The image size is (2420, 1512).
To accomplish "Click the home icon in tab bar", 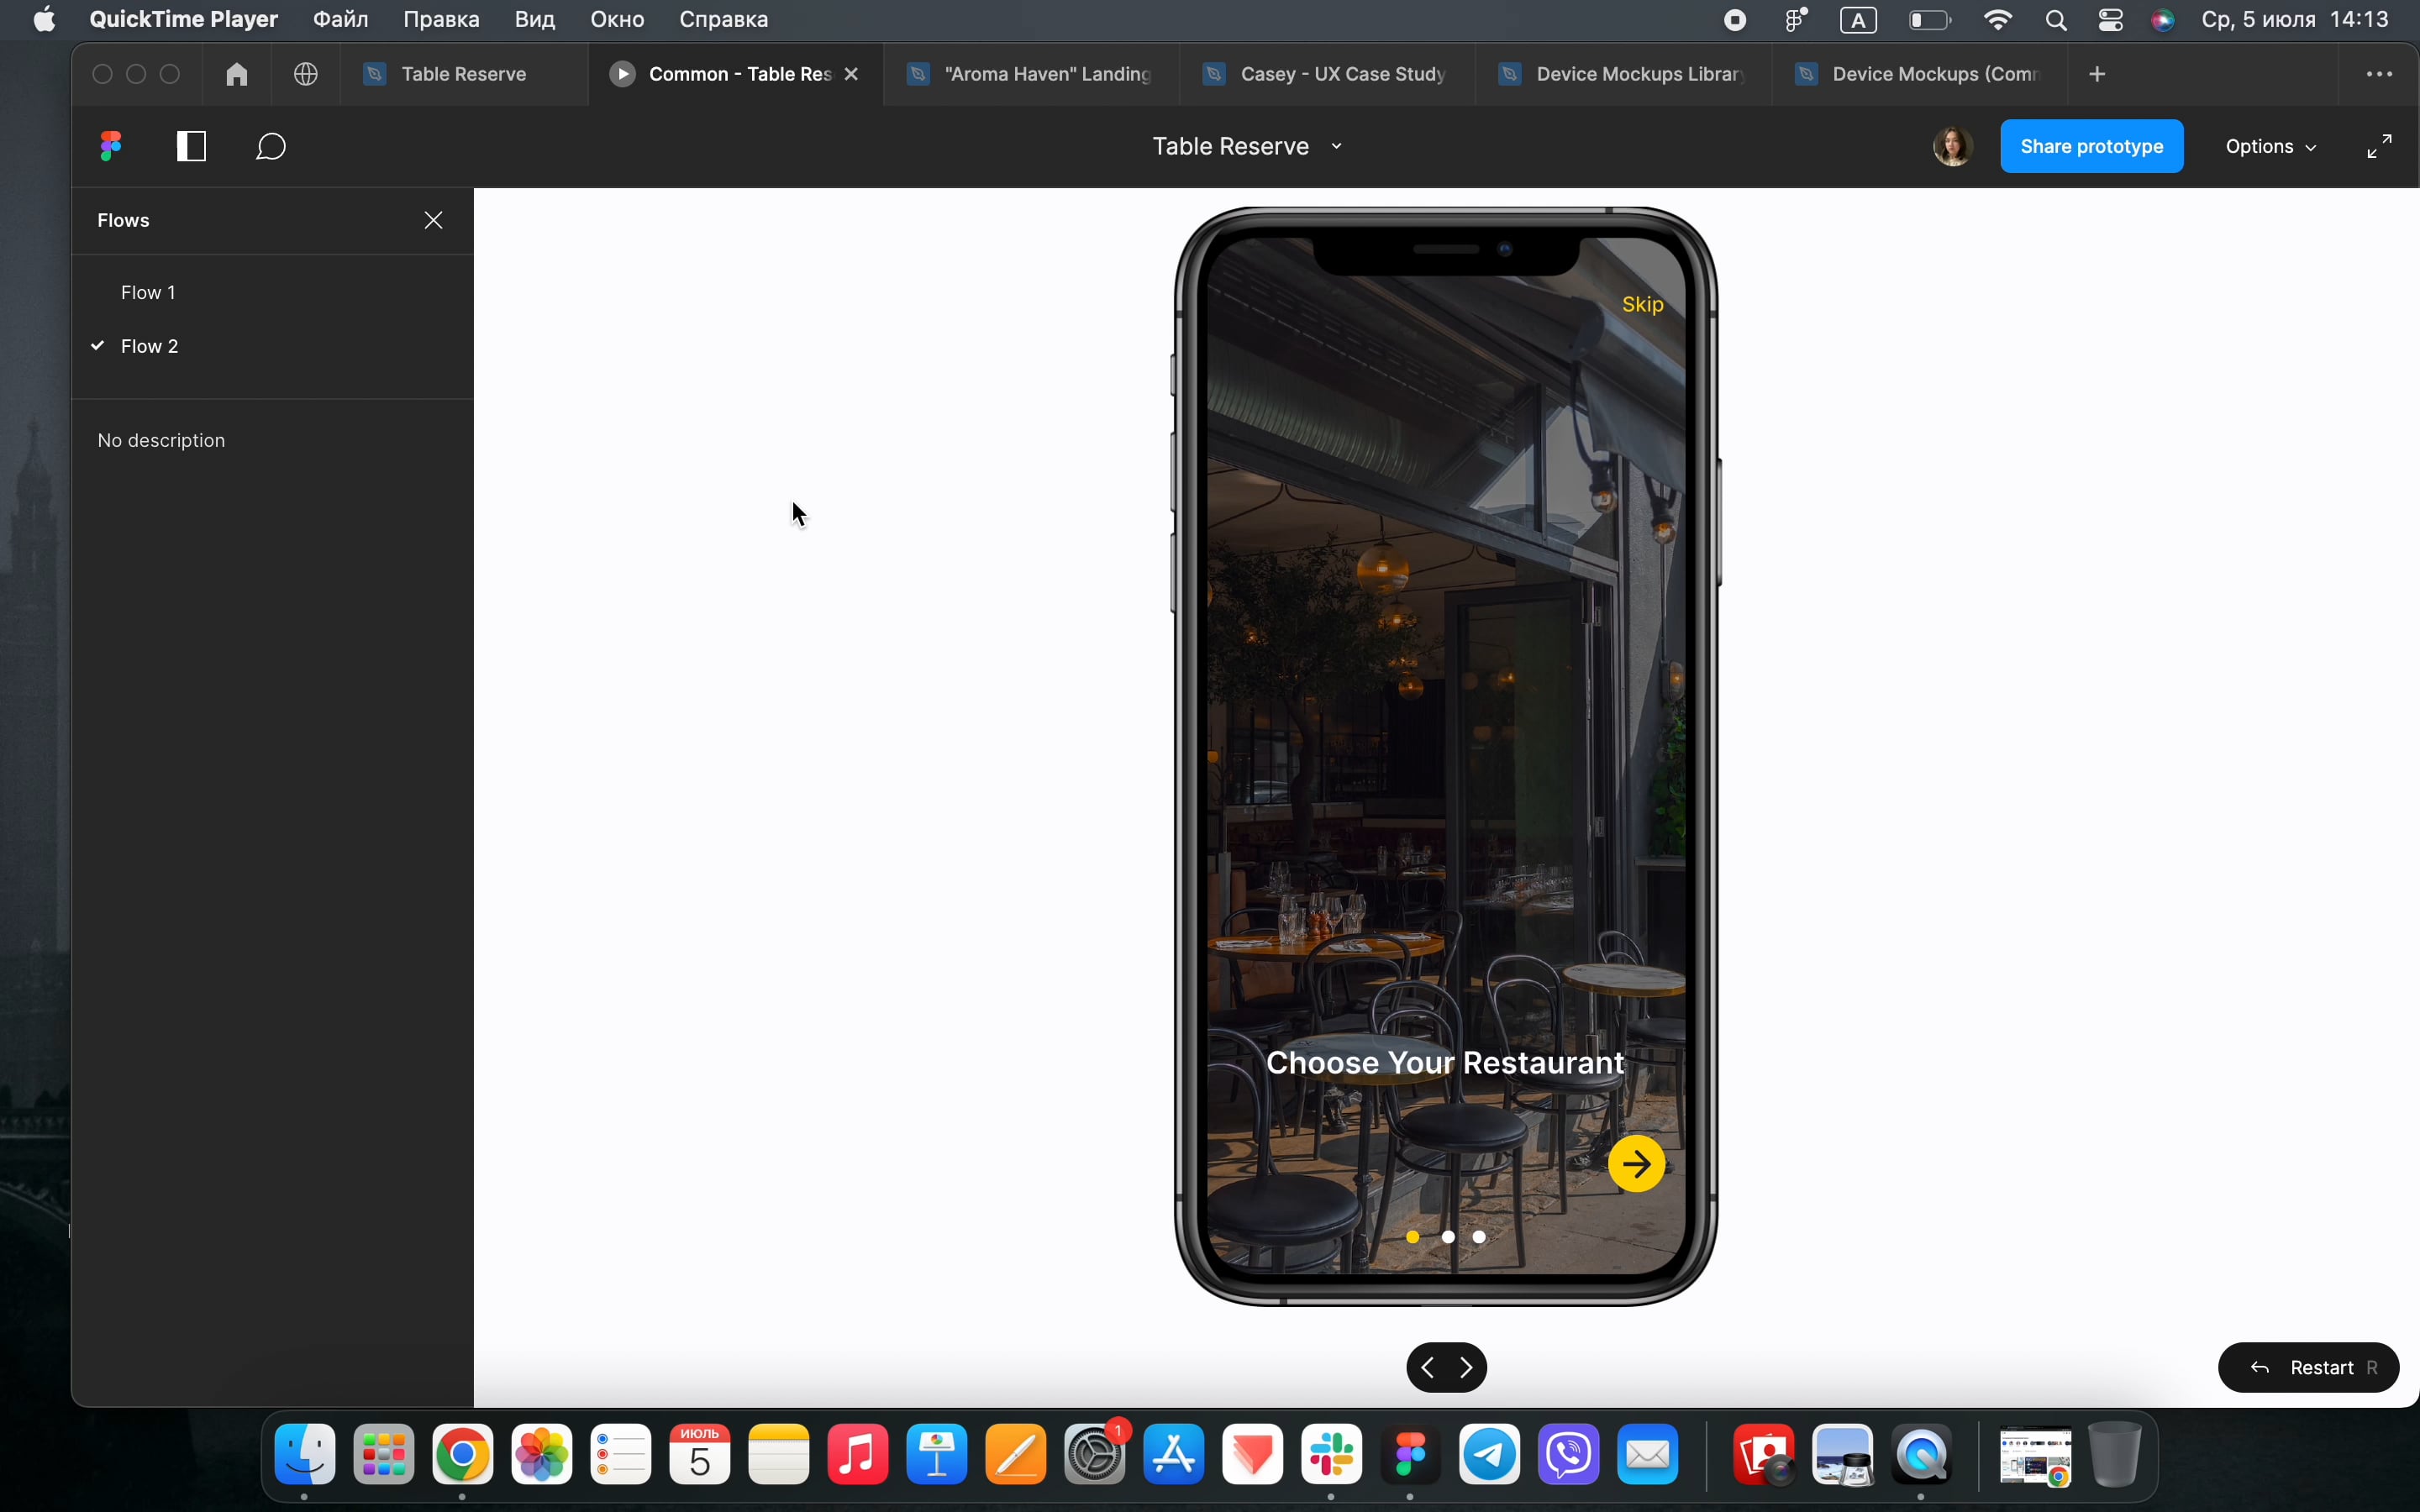I will pos(237,74).
